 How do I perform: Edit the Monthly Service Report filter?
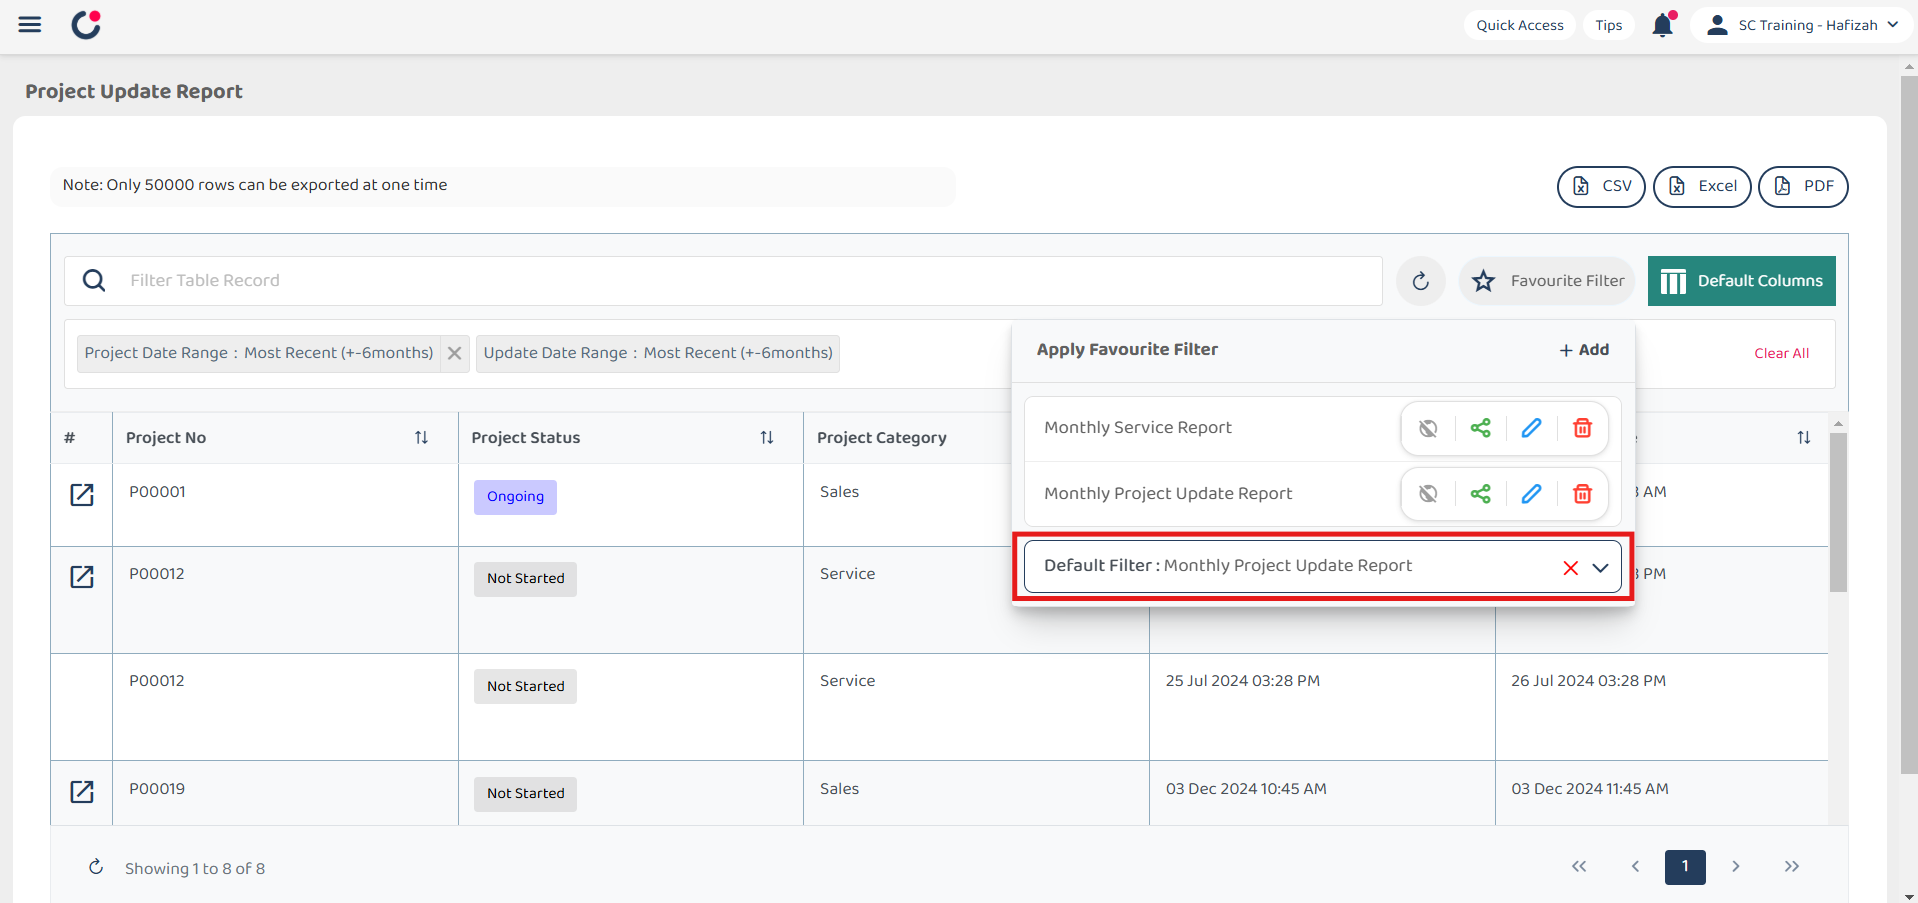point(1531,428)
